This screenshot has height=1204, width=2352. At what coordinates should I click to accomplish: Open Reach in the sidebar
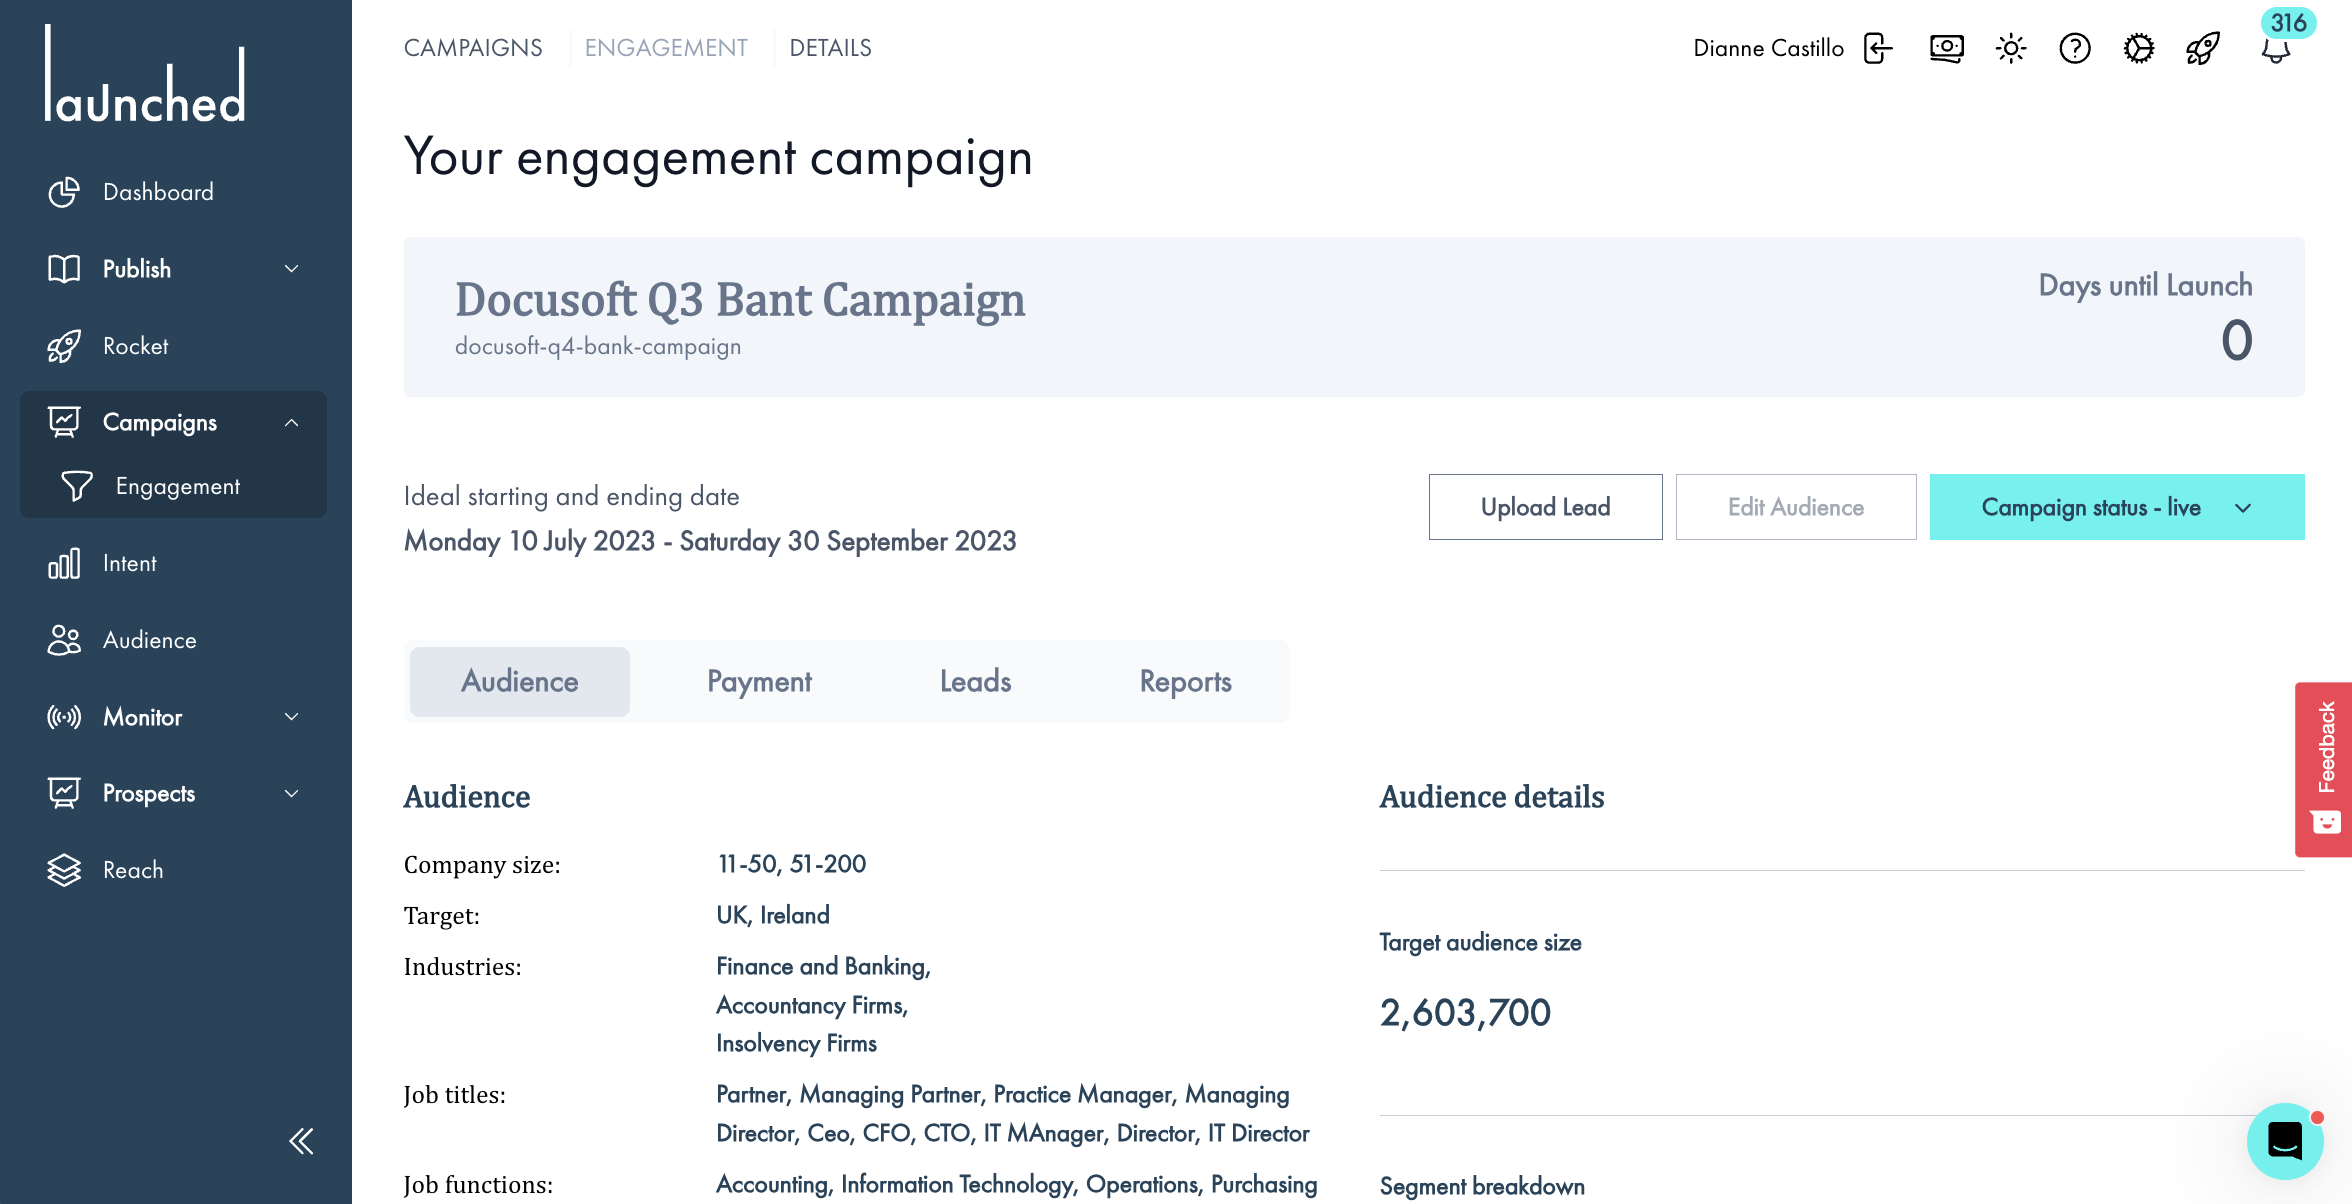[133, 870]
